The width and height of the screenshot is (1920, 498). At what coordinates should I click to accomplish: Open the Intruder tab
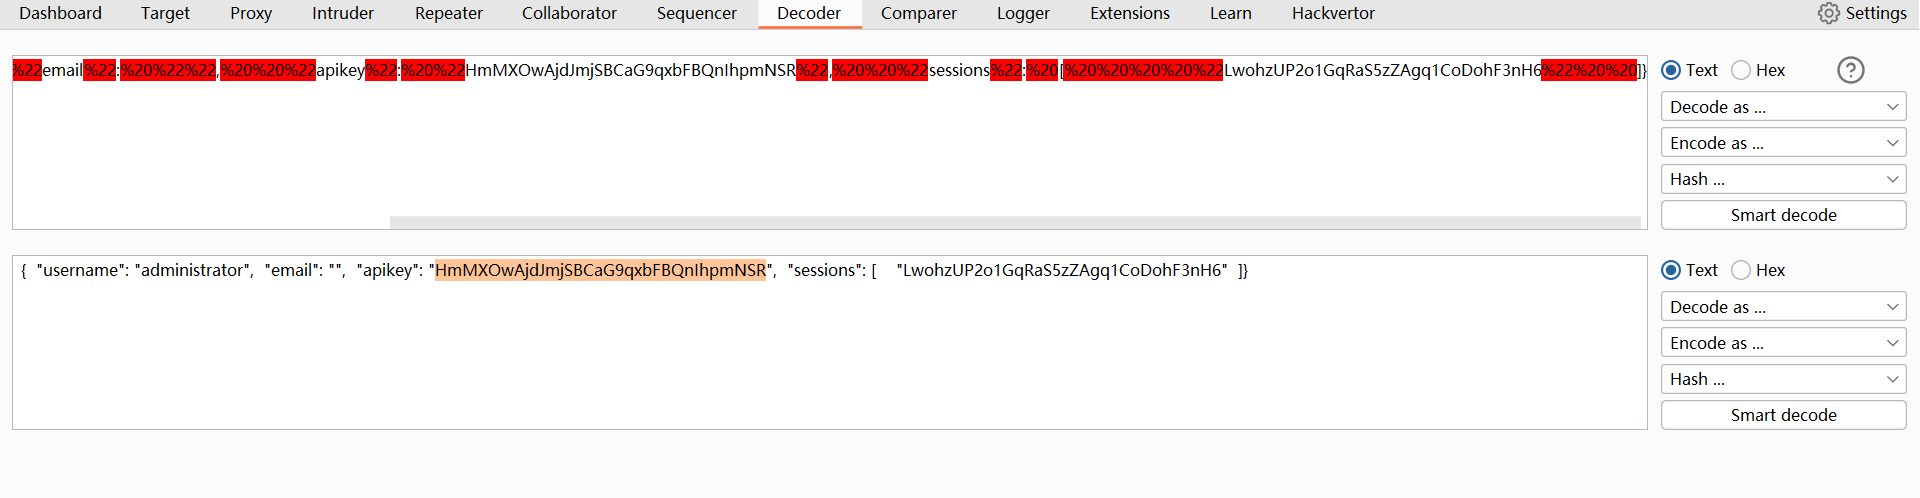coord(343,13)
